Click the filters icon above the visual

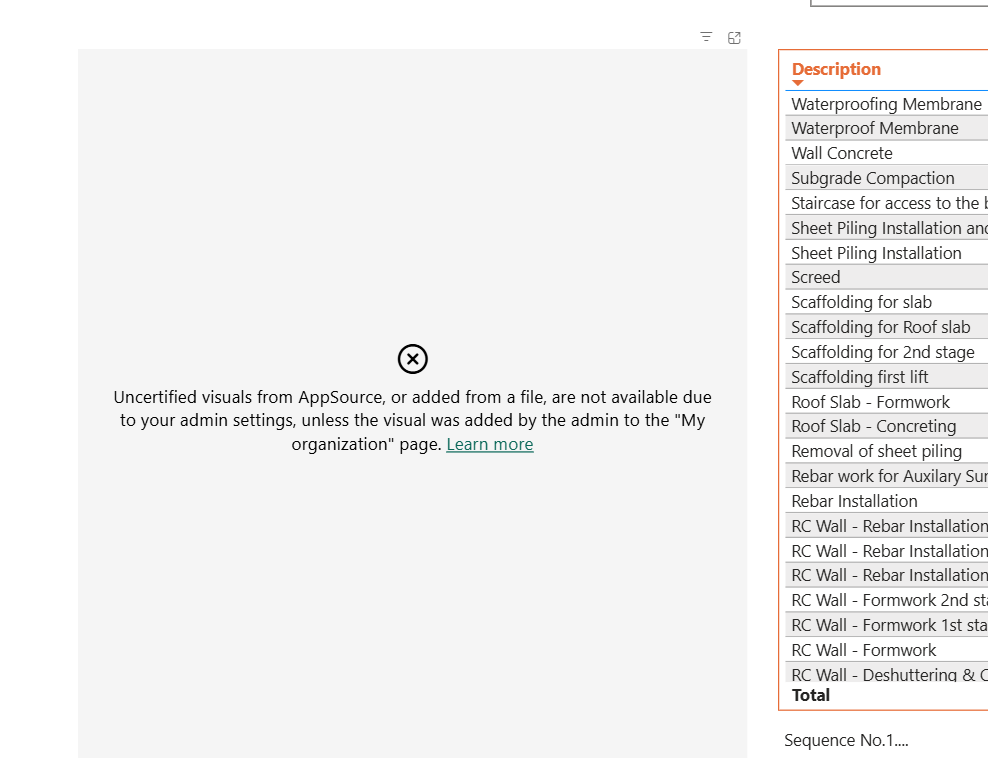[x=706, y=37]
